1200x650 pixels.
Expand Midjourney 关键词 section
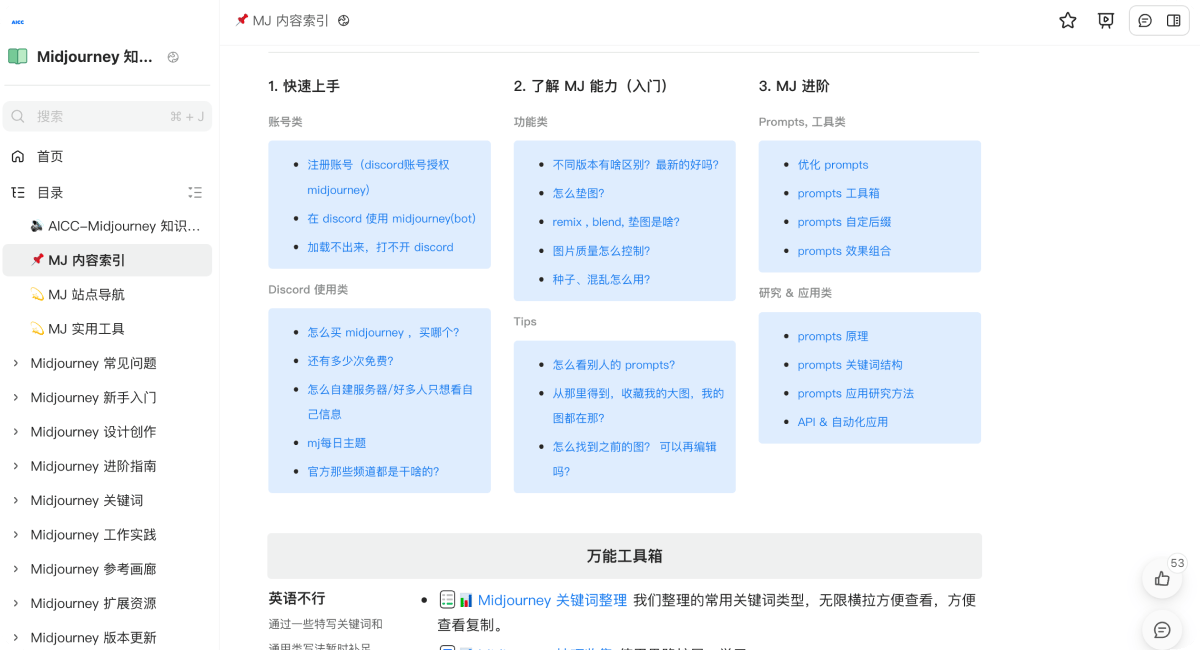pos(15,500)
